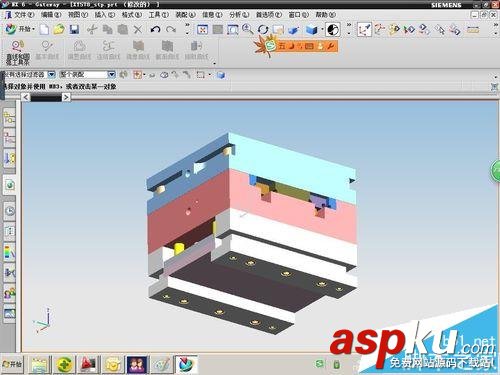Click the first synchronous modeling tool button

(x=18, y=53)
